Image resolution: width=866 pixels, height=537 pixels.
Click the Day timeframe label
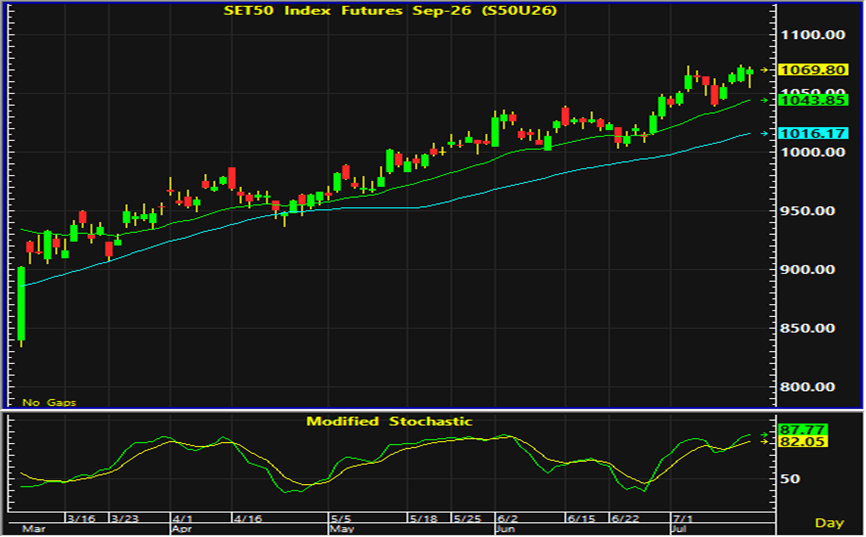(x=830, y=523)
